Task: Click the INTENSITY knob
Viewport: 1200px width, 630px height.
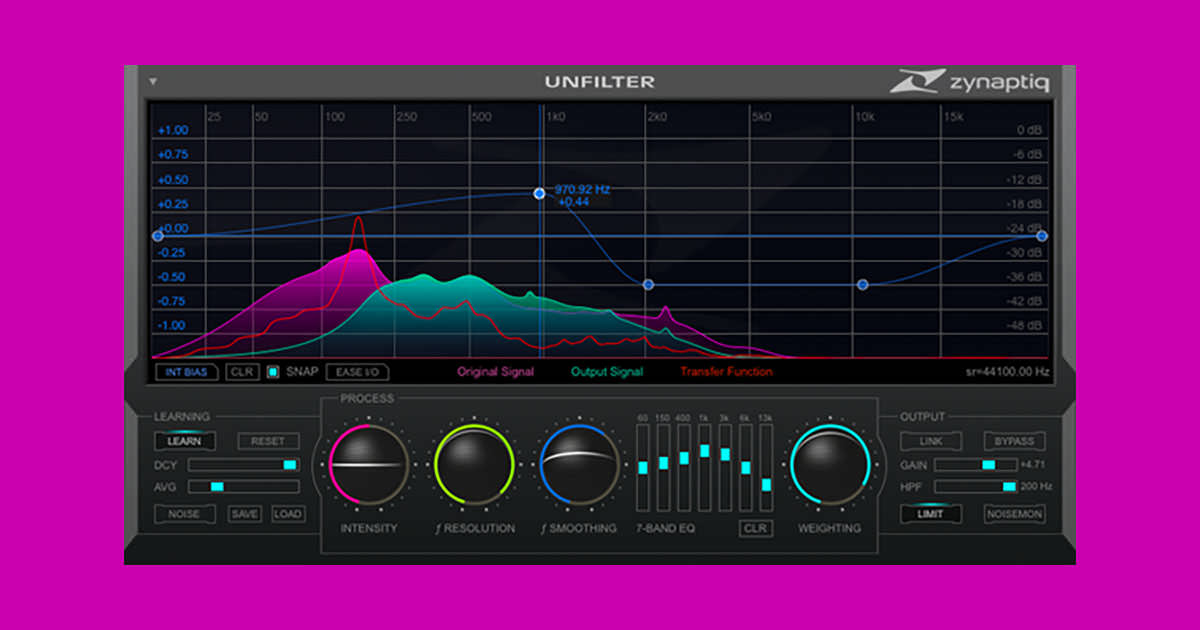Action: click(369, 465)
